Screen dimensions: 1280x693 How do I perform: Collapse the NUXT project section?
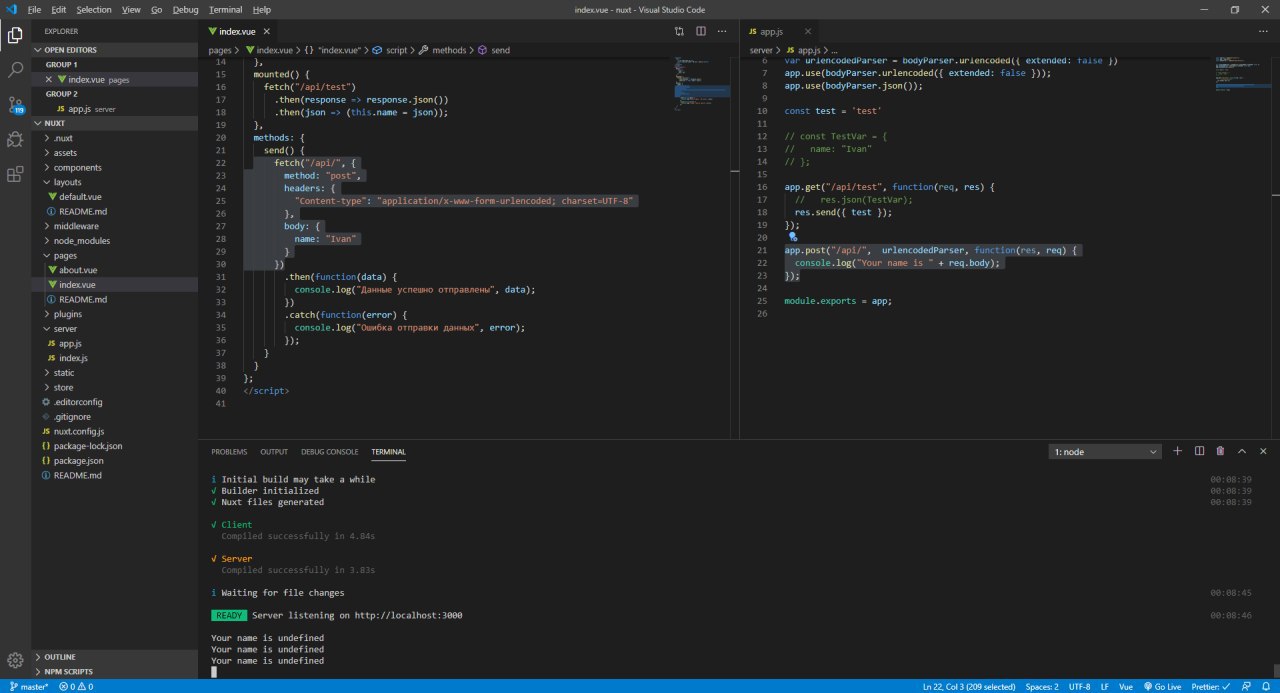coord(116,123)
